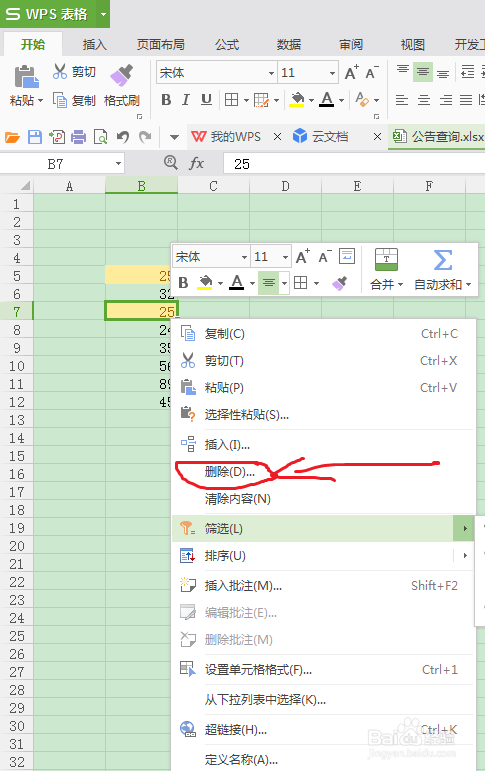
Task: Choose 设置单元格格式(F) menu item
Action: coord(324,670)
